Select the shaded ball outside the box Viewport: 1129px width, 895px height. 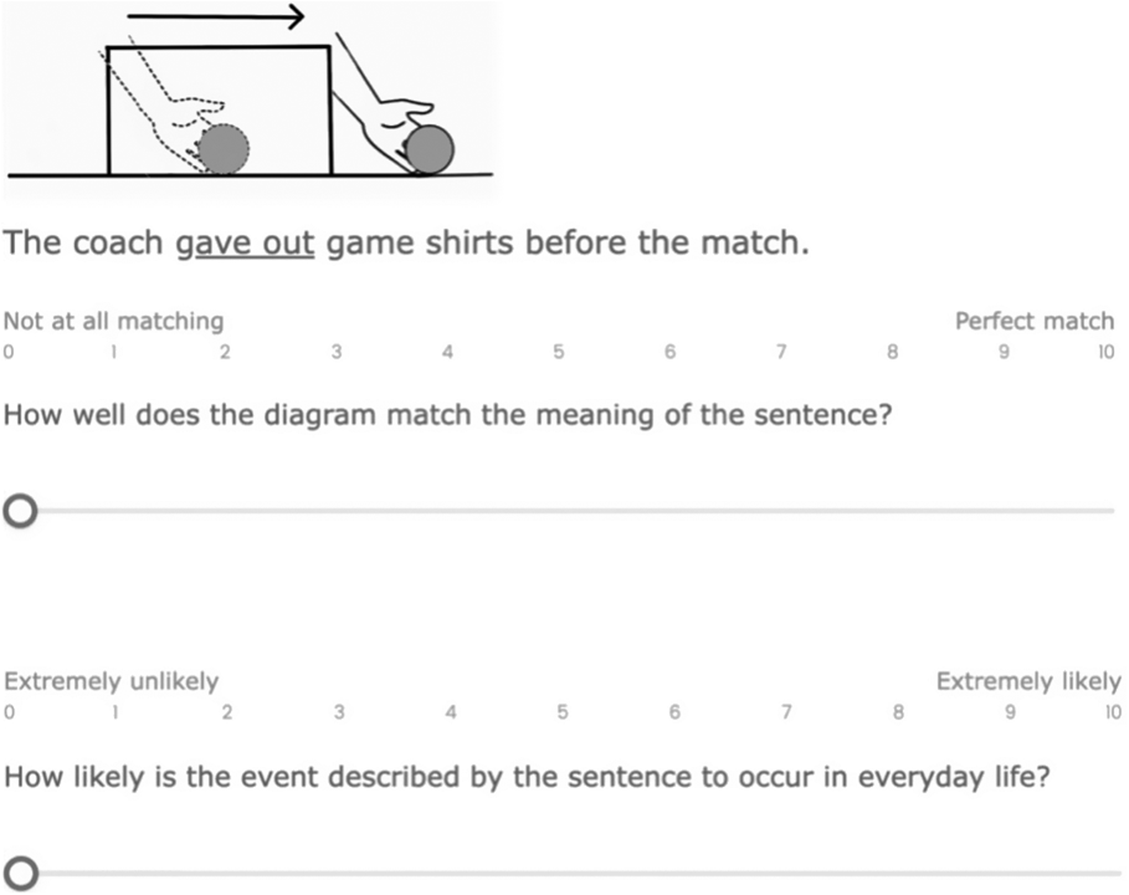tap(432, 150)
